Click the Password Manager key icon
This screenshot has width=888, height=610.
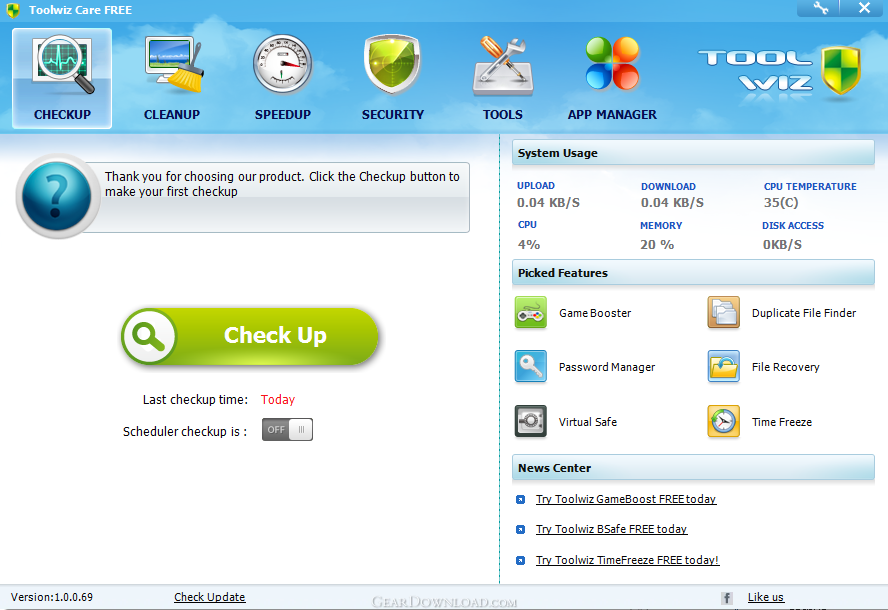(531, 366)
